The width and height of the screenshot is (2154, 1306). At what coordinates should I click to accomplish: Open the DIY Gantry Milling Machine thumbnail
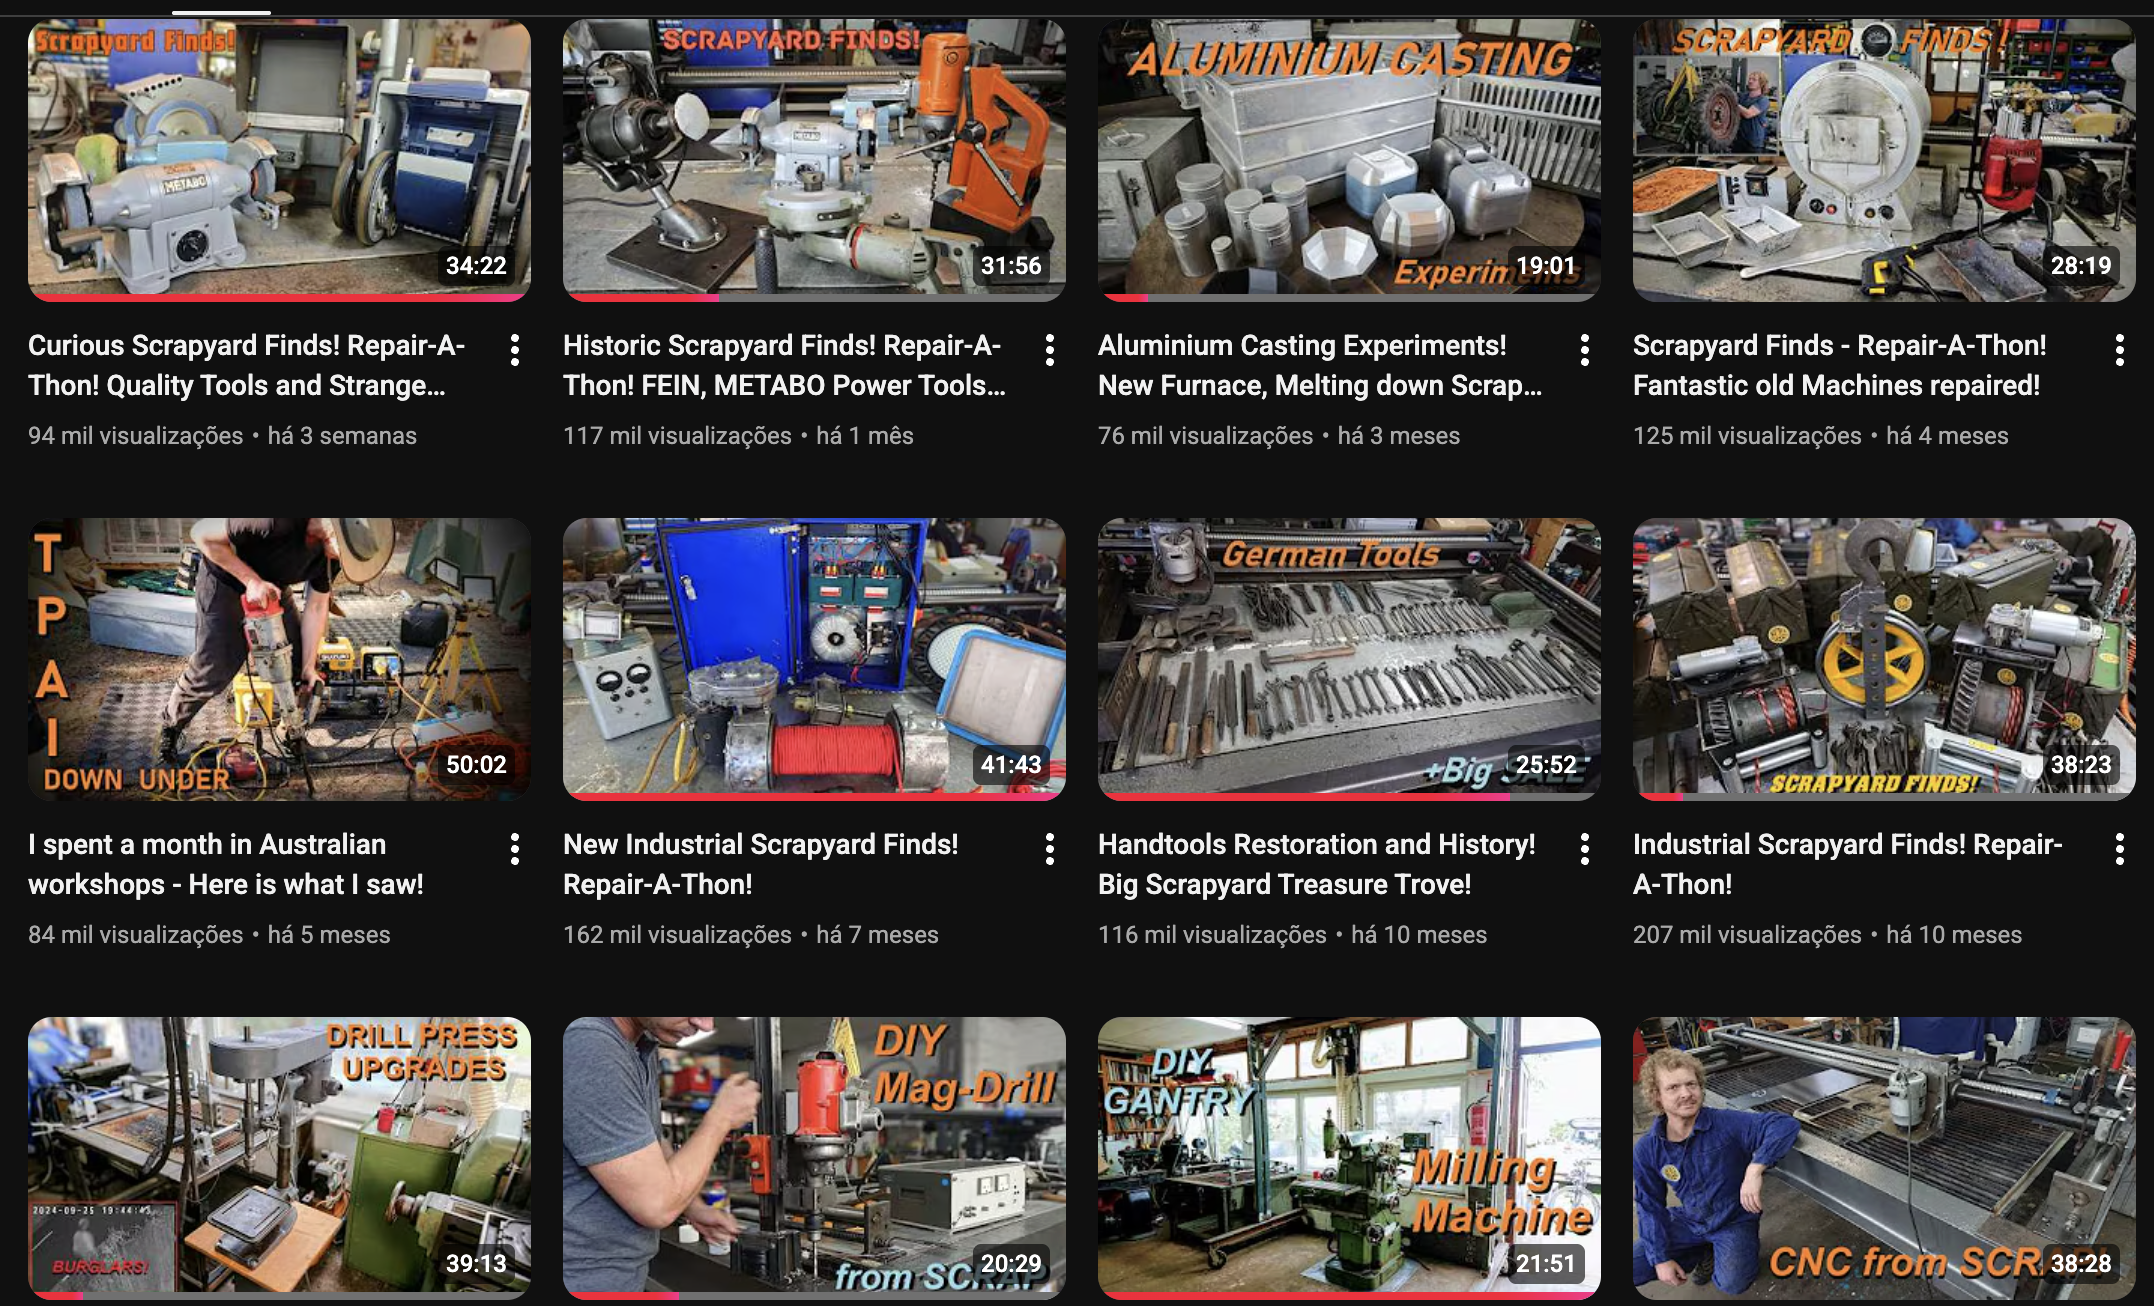pyautogui.click(x=1348, y=1157)
